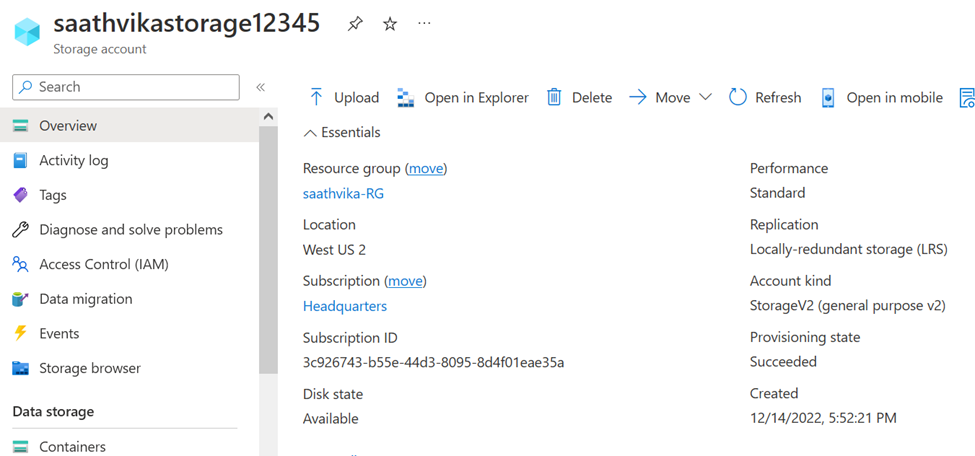Click StorageV2 (general purpose v2) text

(x=848, y=306)
